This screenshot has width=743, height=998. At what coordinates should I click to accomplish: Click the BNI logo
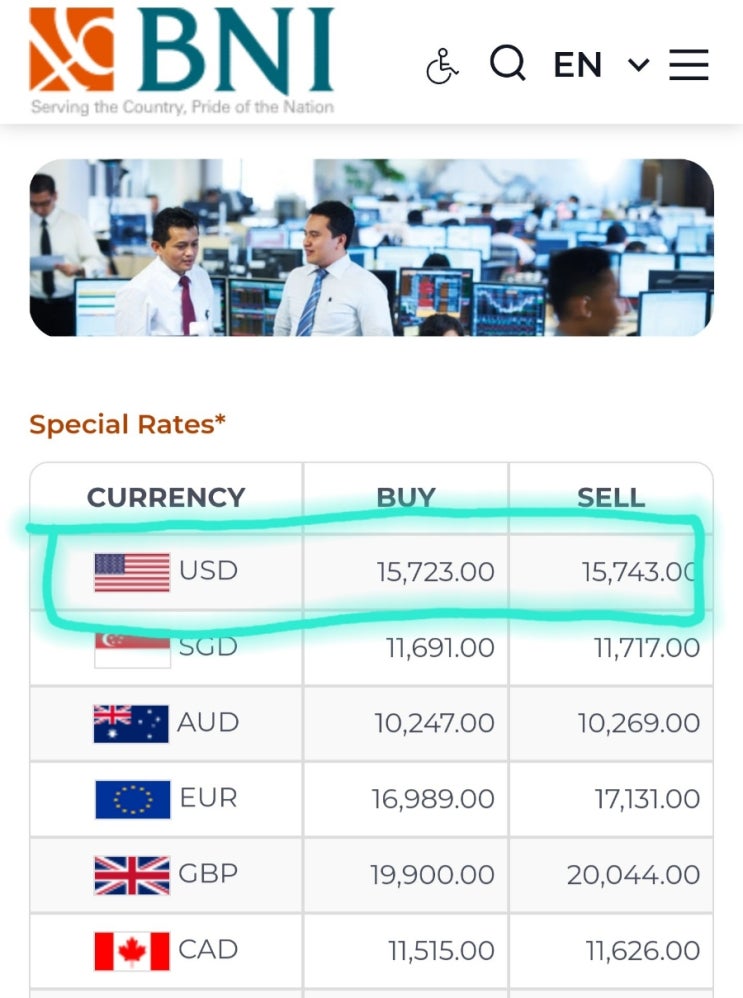pyautogui.click(x=181, y=60)
